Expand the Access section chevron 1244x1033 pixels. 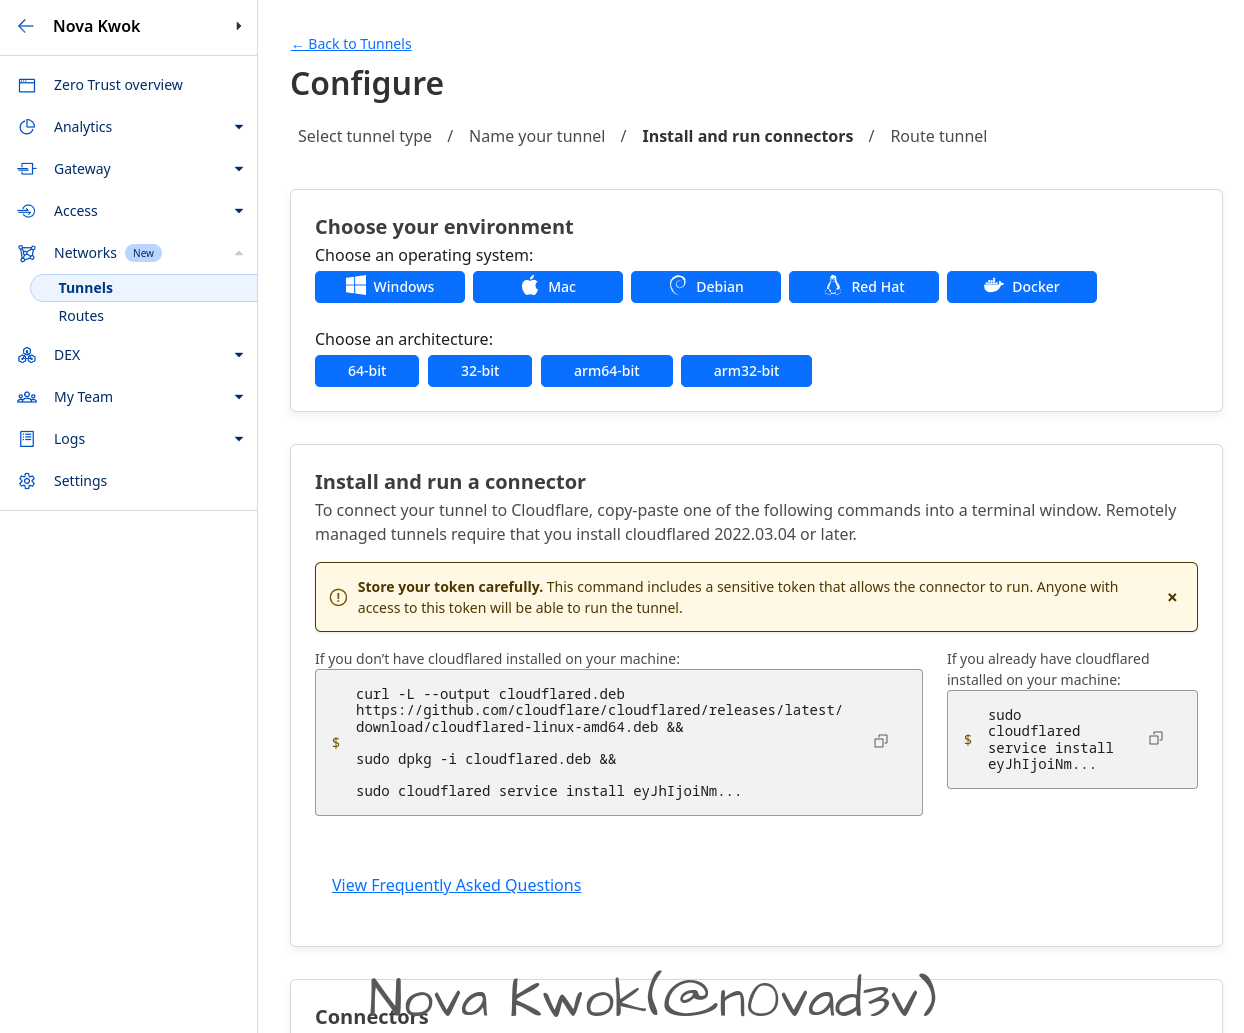(239, 211)
